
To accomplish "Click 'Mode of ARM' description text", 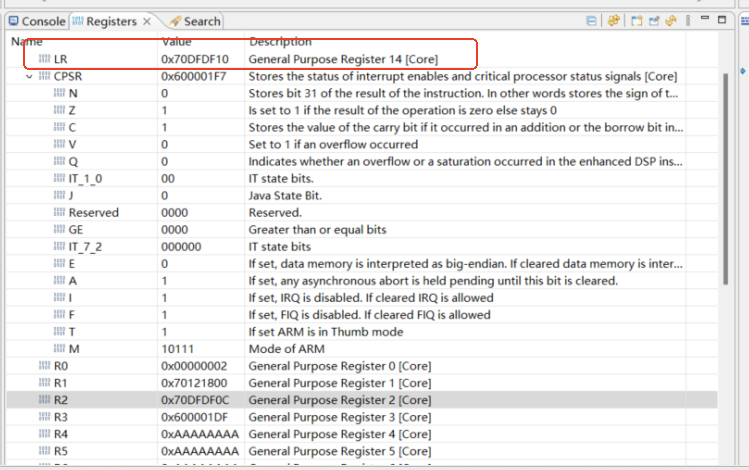I will 287,349.
